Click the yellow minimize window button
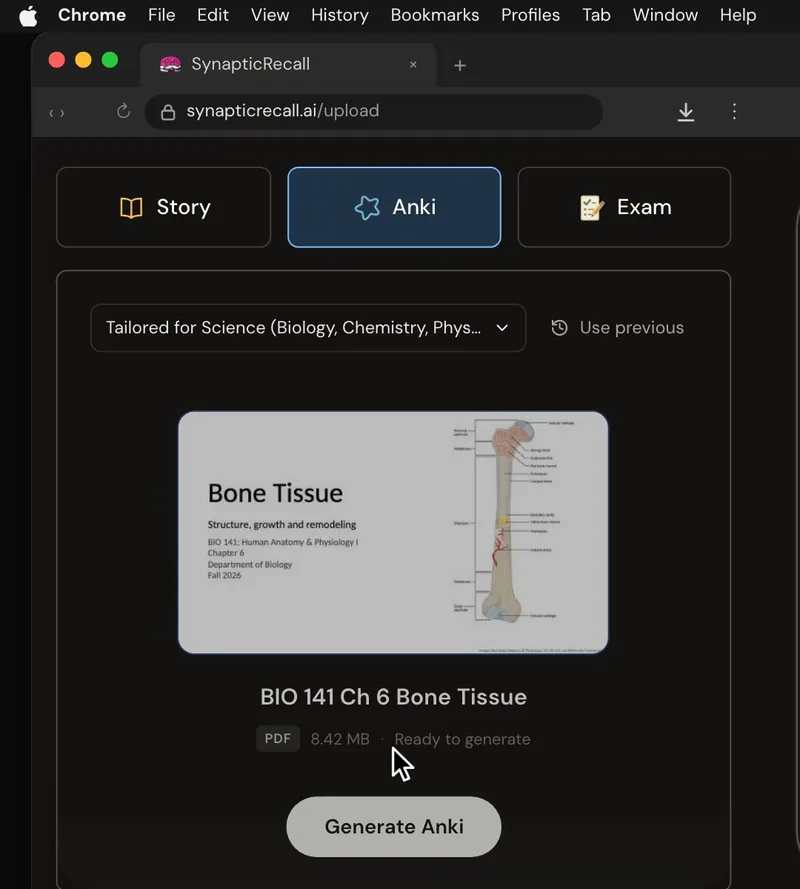The height and width of the screenshot is (889, 800). (x=83, y=60)
